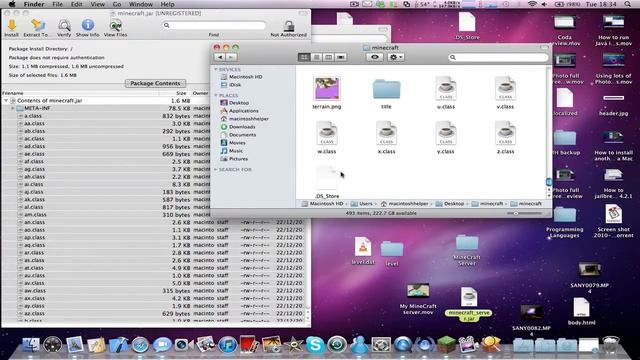Open the View menu
Viewport: 640px width, 360px height.
[x=98, y=4]
